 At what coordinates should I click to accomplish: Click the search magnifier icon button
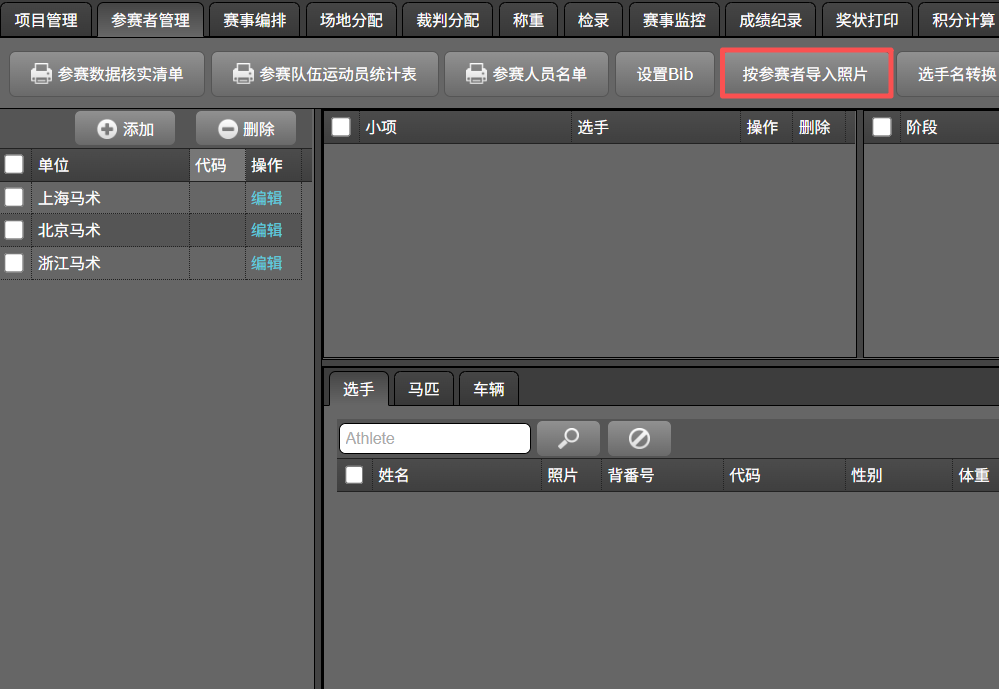pyautogui.click(x=568, y=439)
